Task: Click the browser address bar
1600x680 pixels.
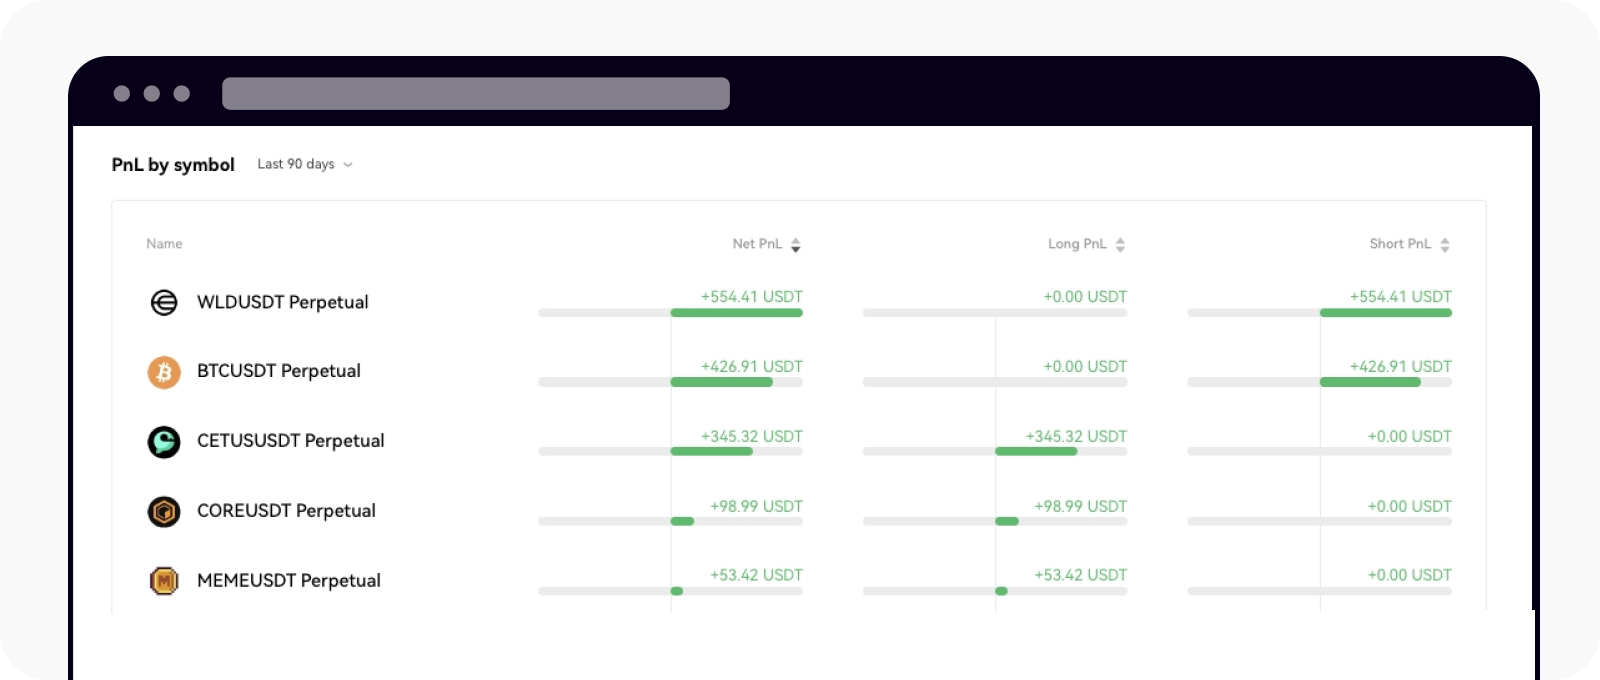Action: click(476, 94)
